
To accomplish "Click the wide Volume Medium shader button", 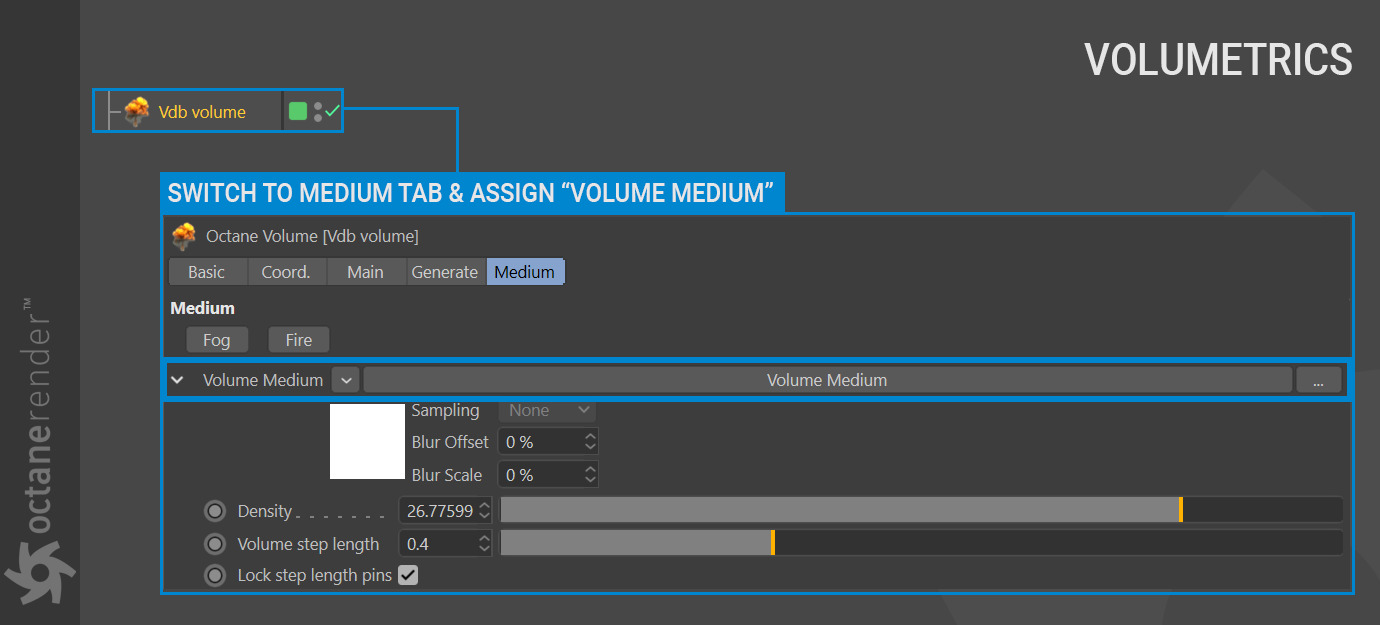I will pyautogui.click(x=826, y=380).
